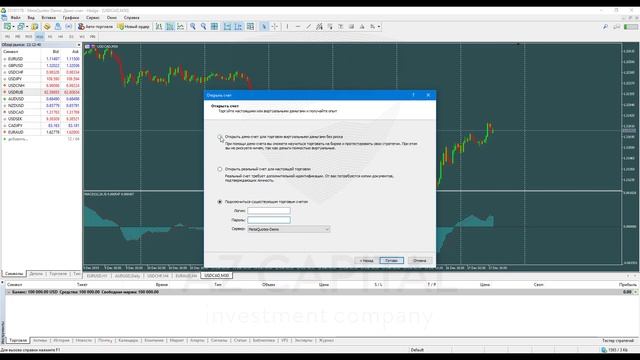Open the Справка menu

131,18
